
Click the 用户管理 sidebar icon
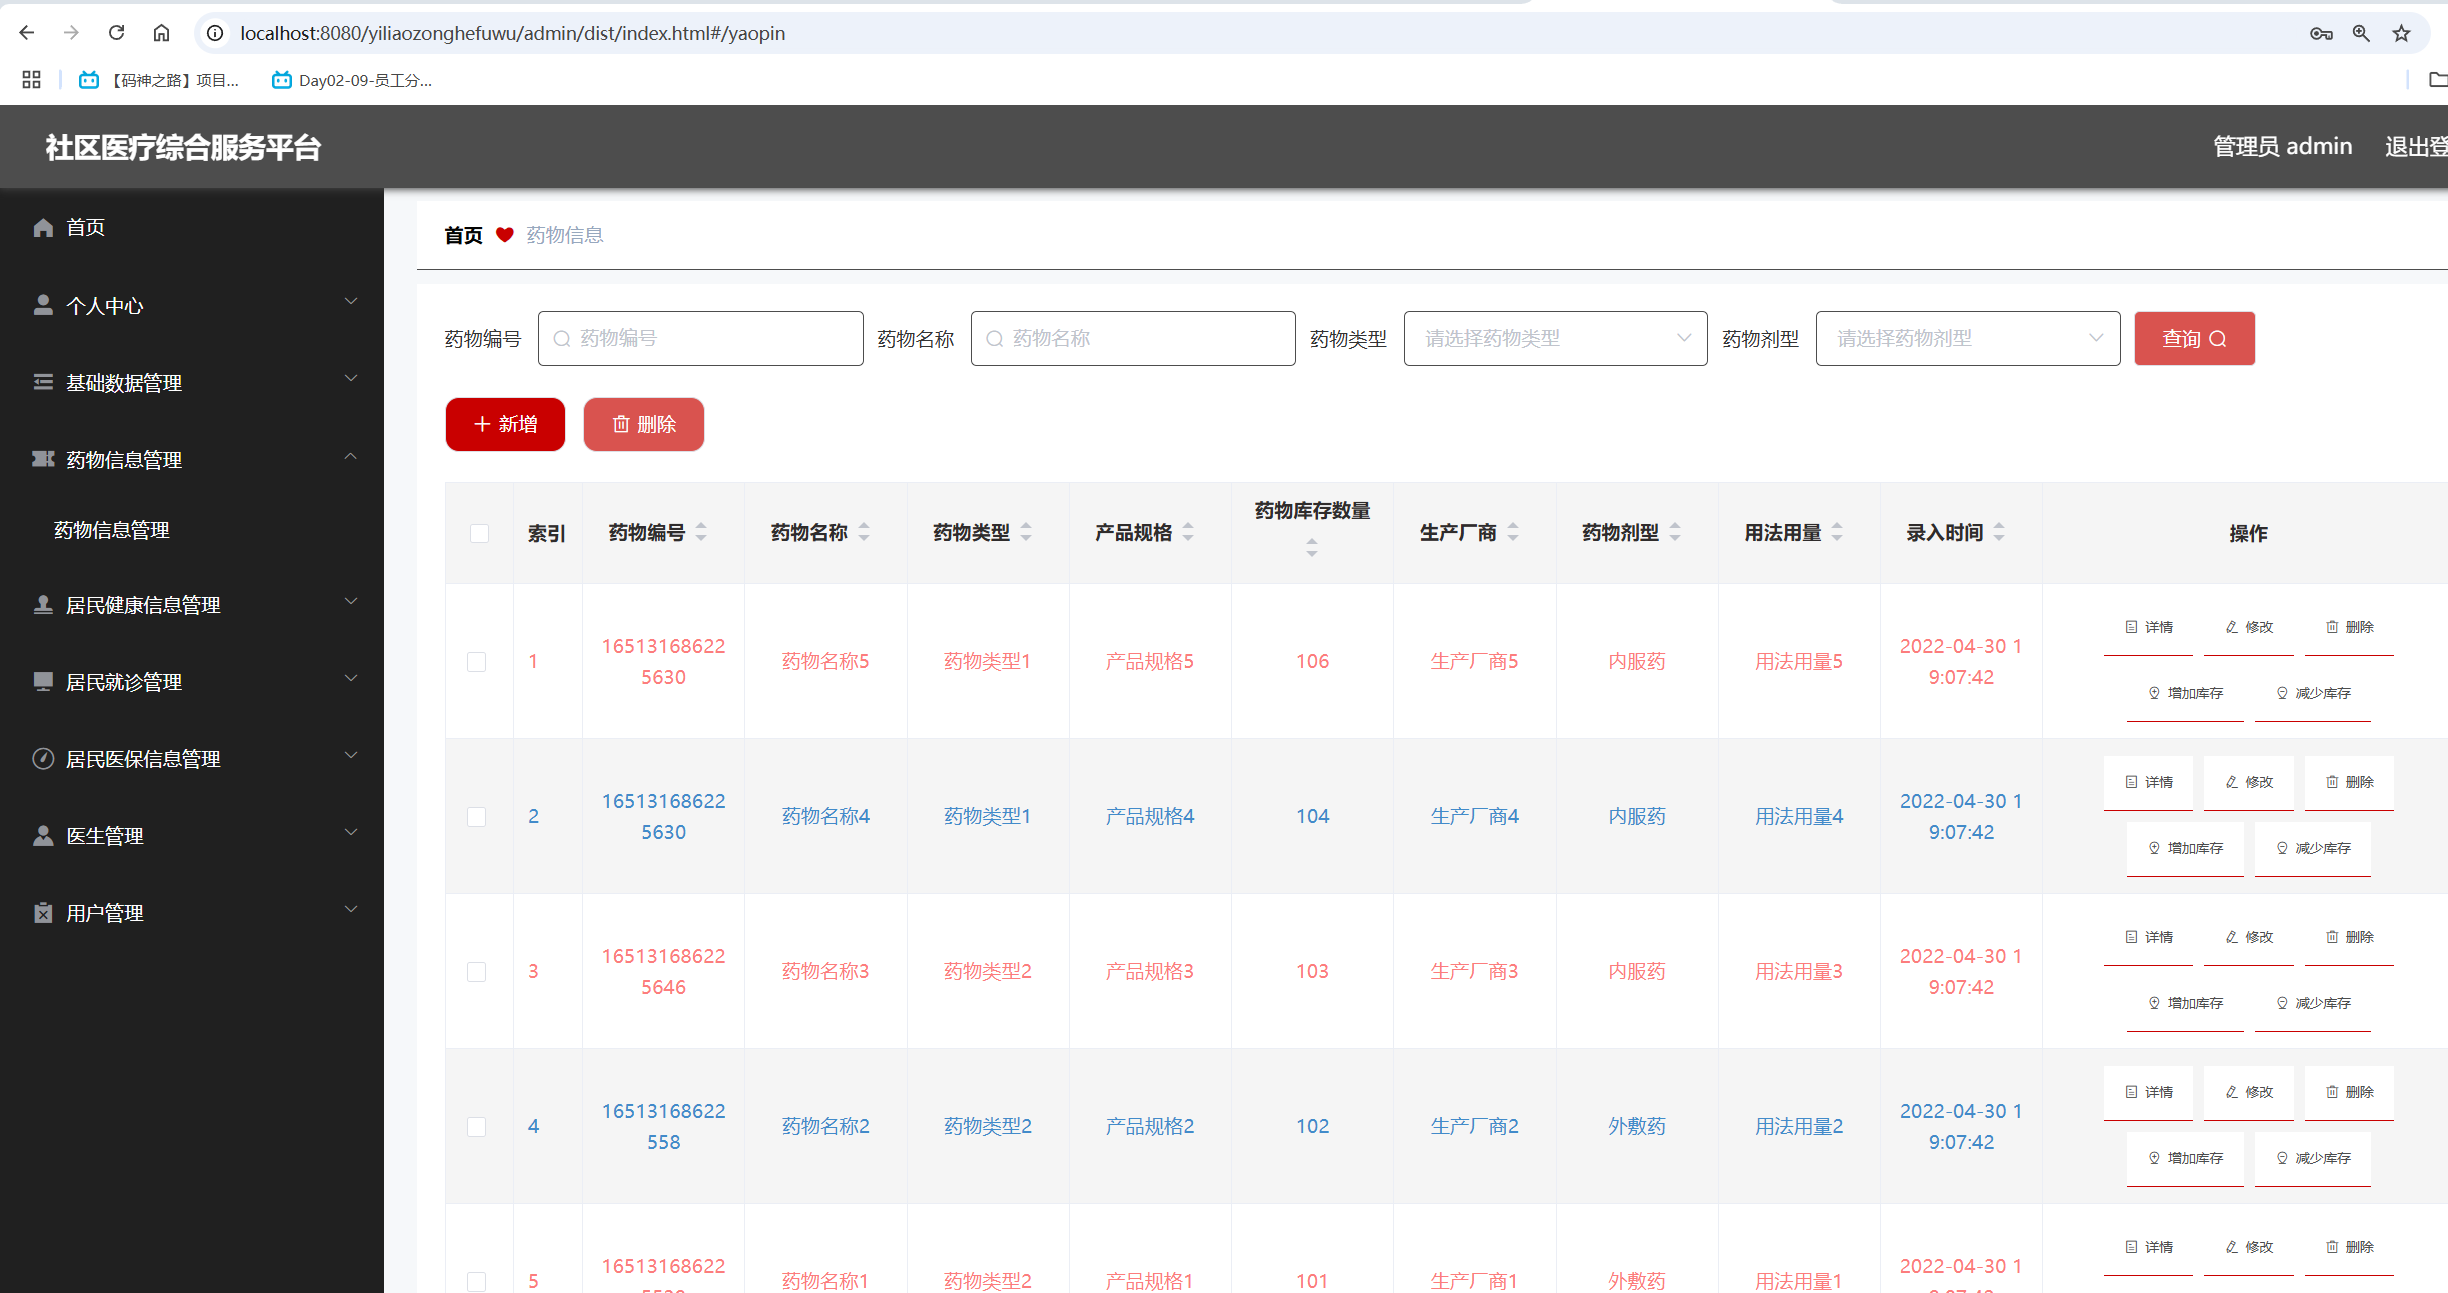coord(43,912)
